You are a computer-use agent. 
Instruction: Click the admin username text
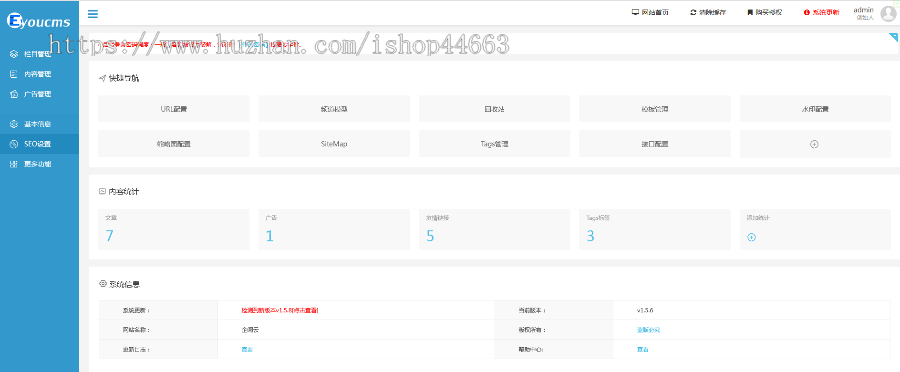tap(863, 10)
